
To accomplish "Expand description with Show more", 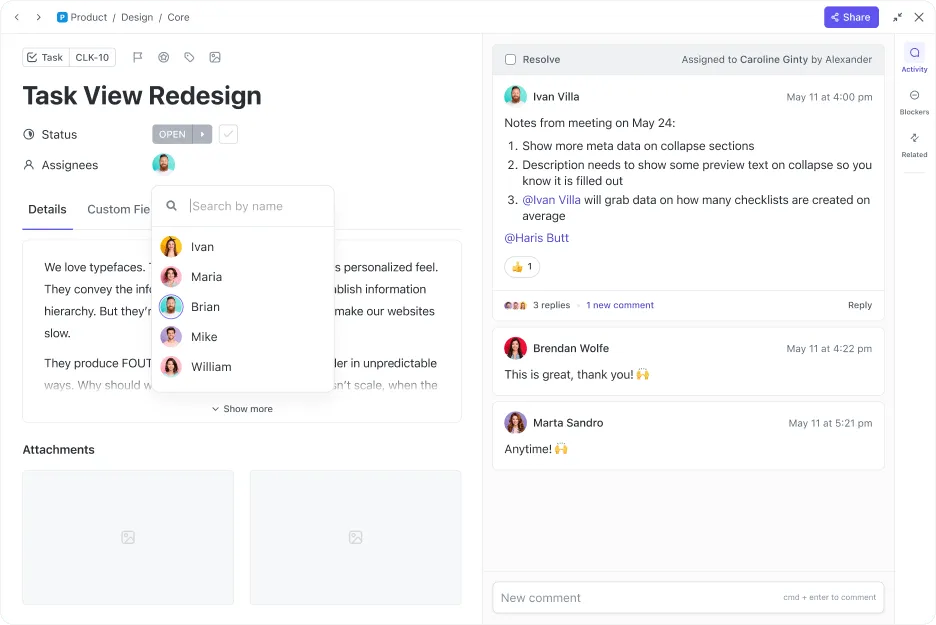I will click(242, 409).
